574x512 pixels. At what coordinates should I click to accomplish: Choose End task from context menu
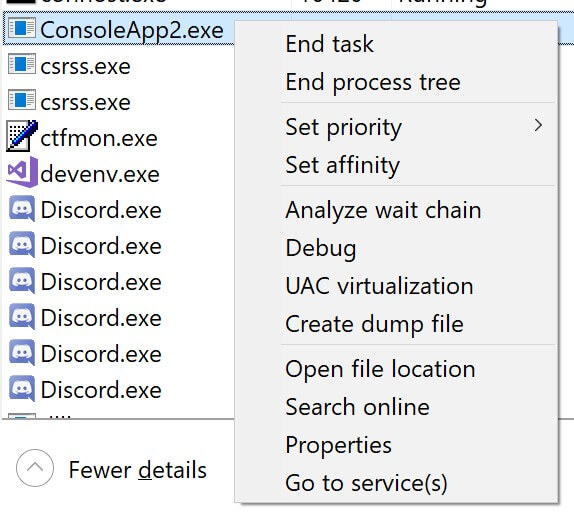pos(396,44)
